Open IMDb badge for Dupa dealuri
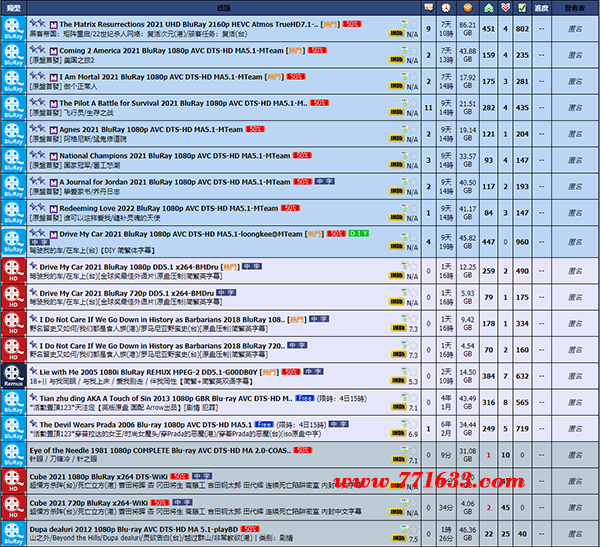 (x=398, y=538)
